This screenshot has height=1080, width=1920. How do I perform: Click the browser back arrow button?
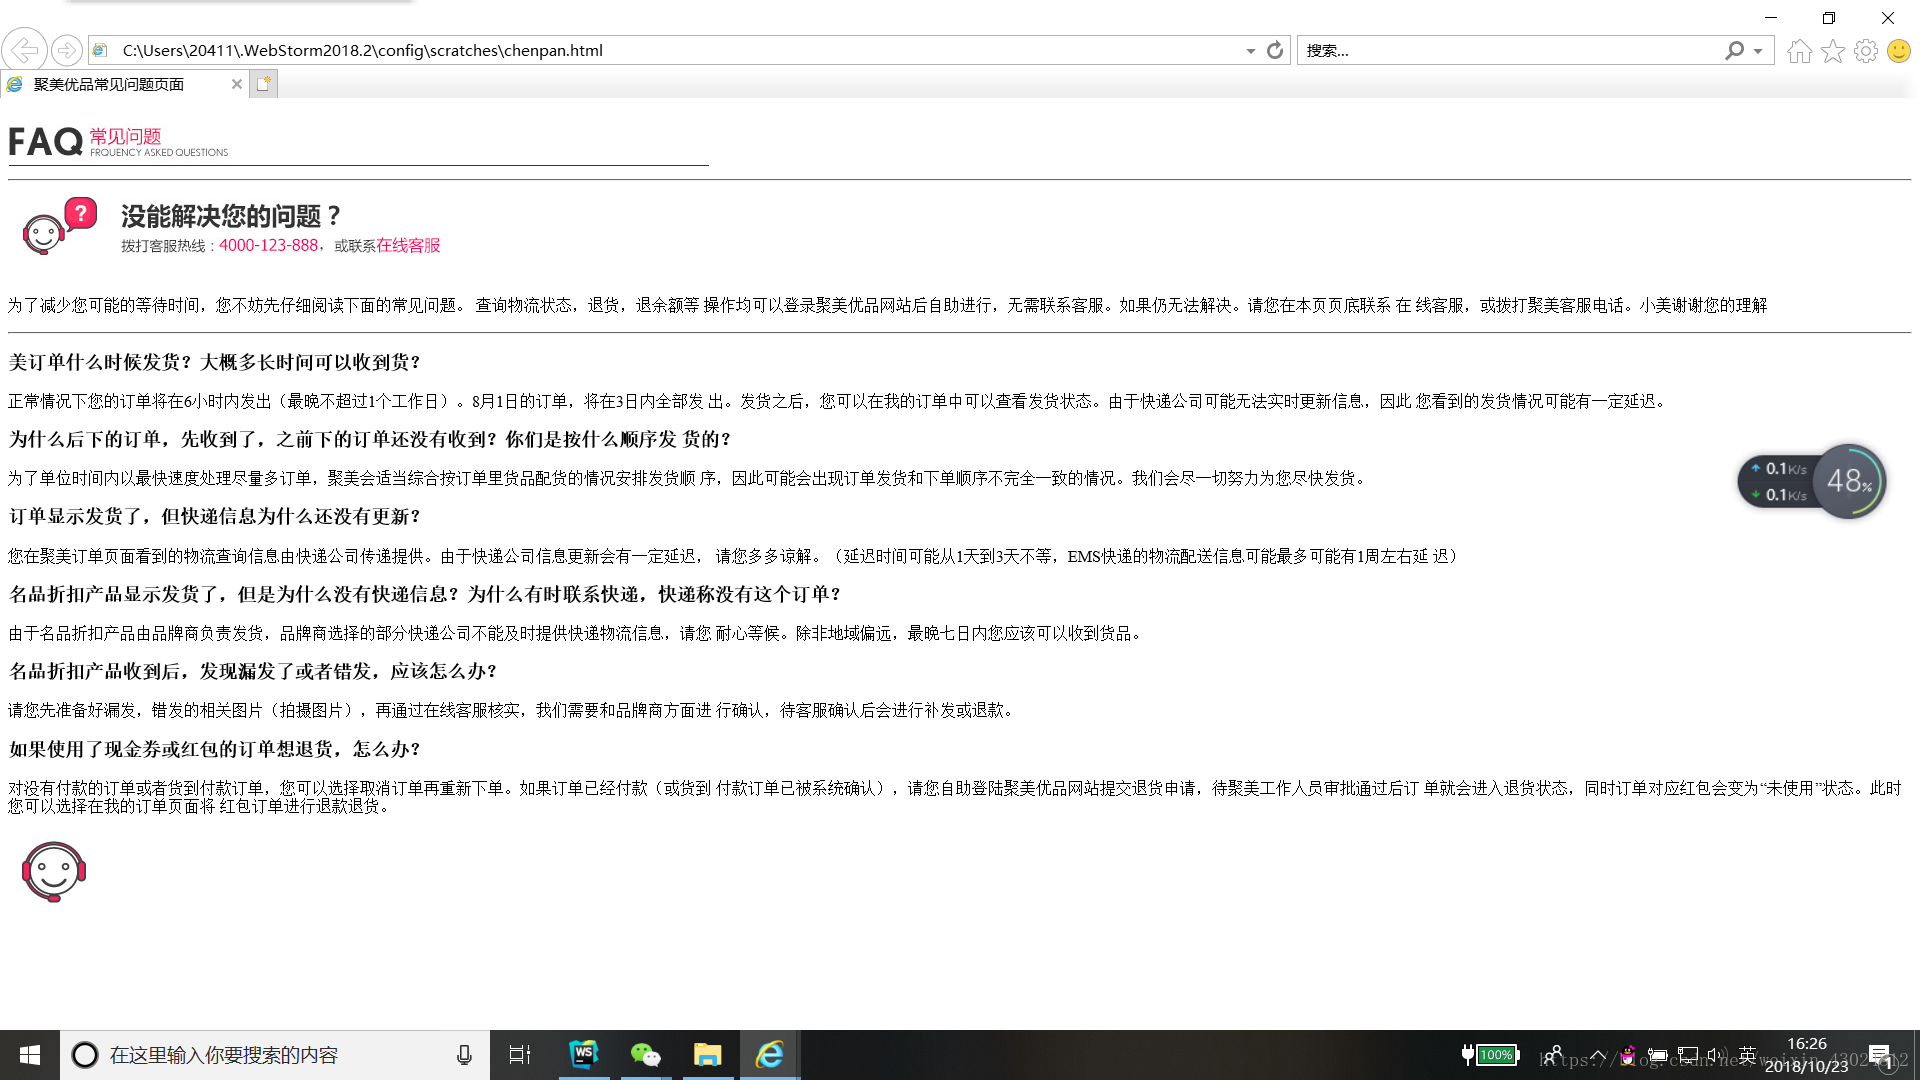[x=24, y=50]
